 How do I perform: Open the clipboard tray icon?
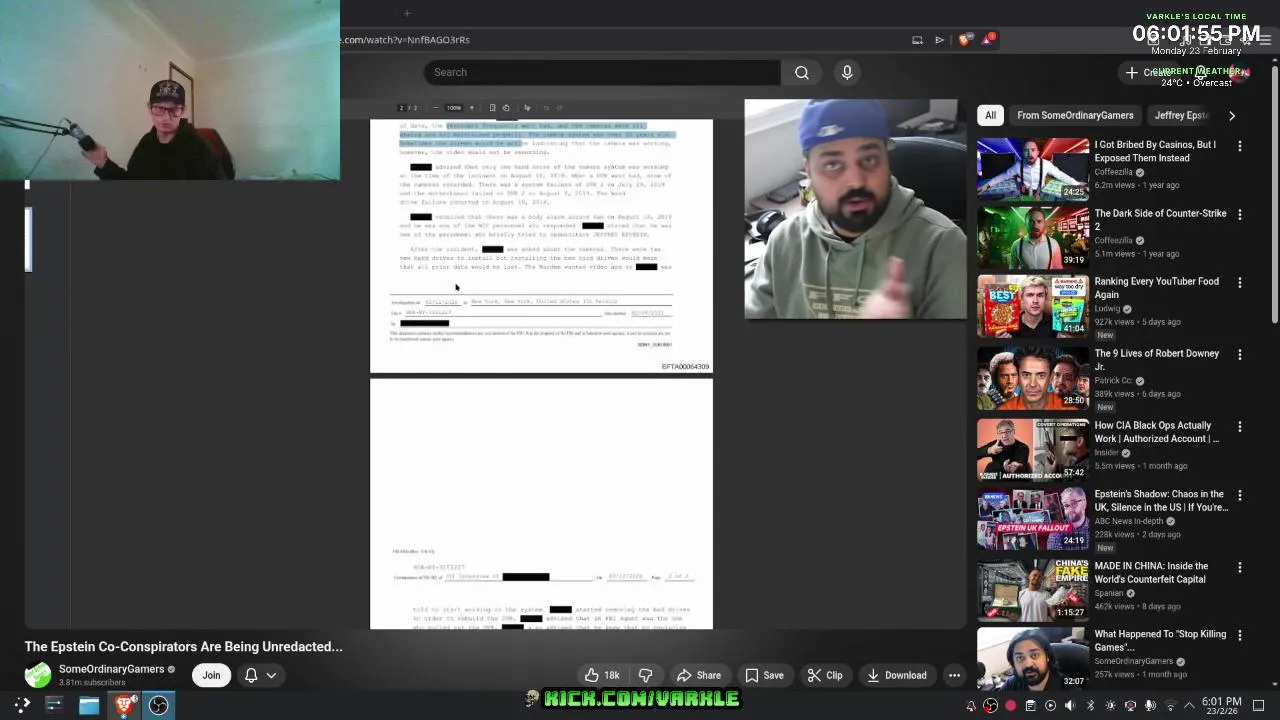tap(1030, 706)
